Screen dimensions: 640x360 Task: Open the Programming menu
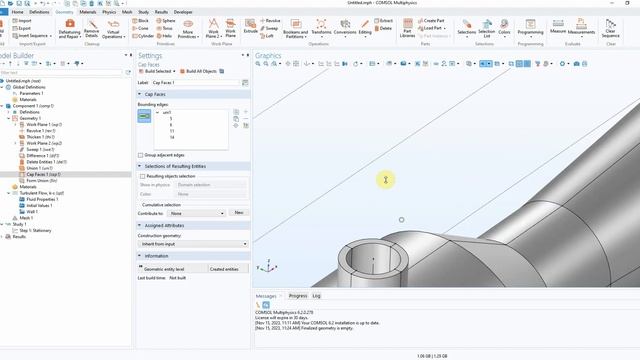[x=530, y=29]
